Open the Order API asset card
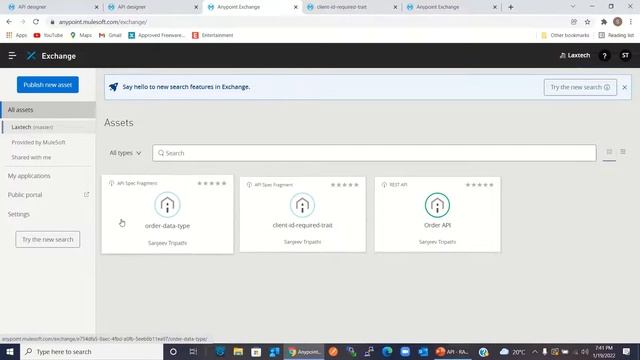 coord(438,214)
